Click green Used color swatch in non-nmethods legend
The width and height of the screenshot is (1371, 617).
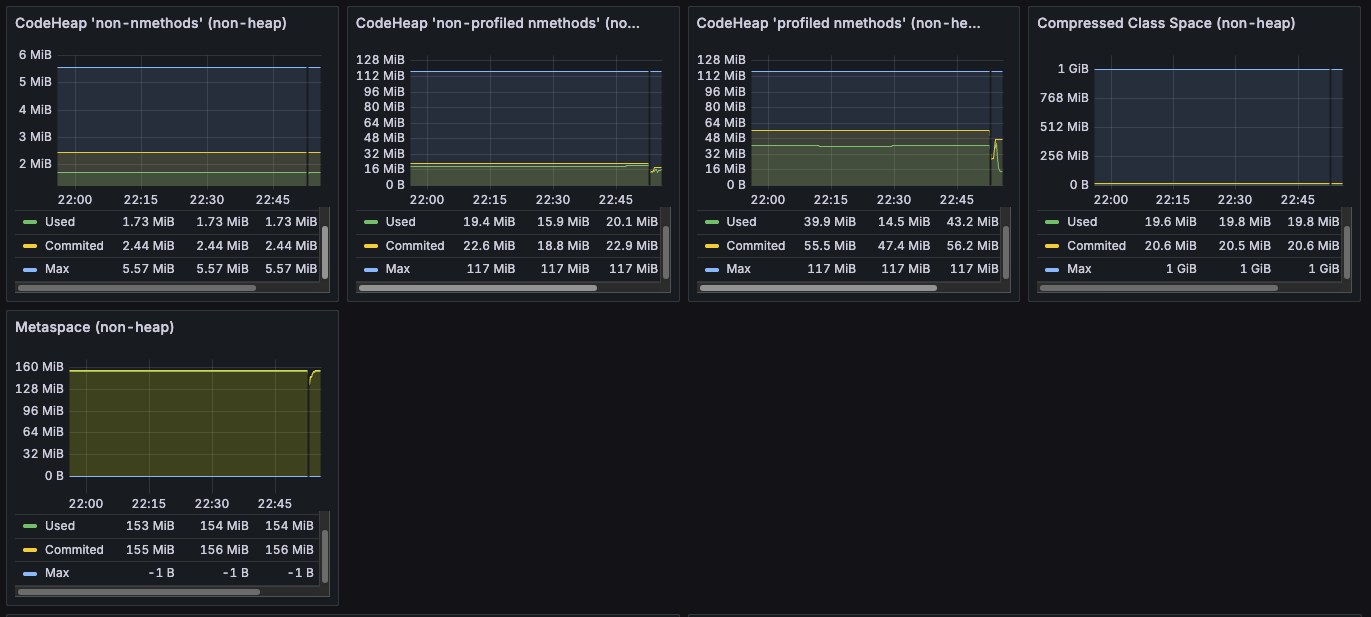[x=30, y=222]
